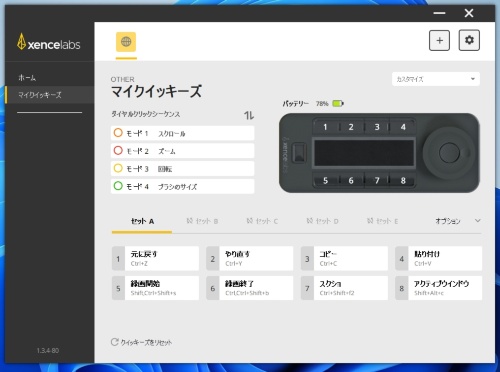Edit key 5 録画開始 assignment
Image resolution: width=500 pixels, height=372 pixels.
pyautogui.click(x=155, y=288)
